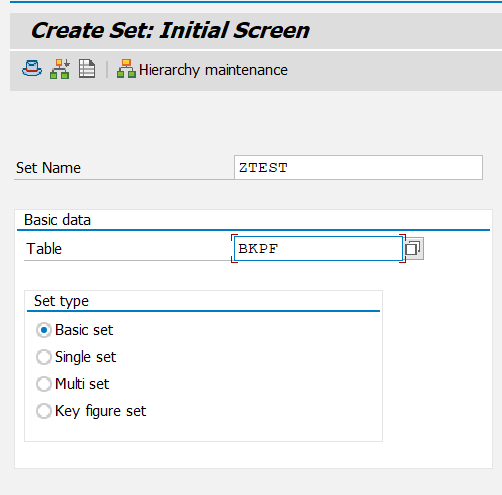Choose the Multi set radio button
This screenshot has height=495, width=502.
[44, 384]
